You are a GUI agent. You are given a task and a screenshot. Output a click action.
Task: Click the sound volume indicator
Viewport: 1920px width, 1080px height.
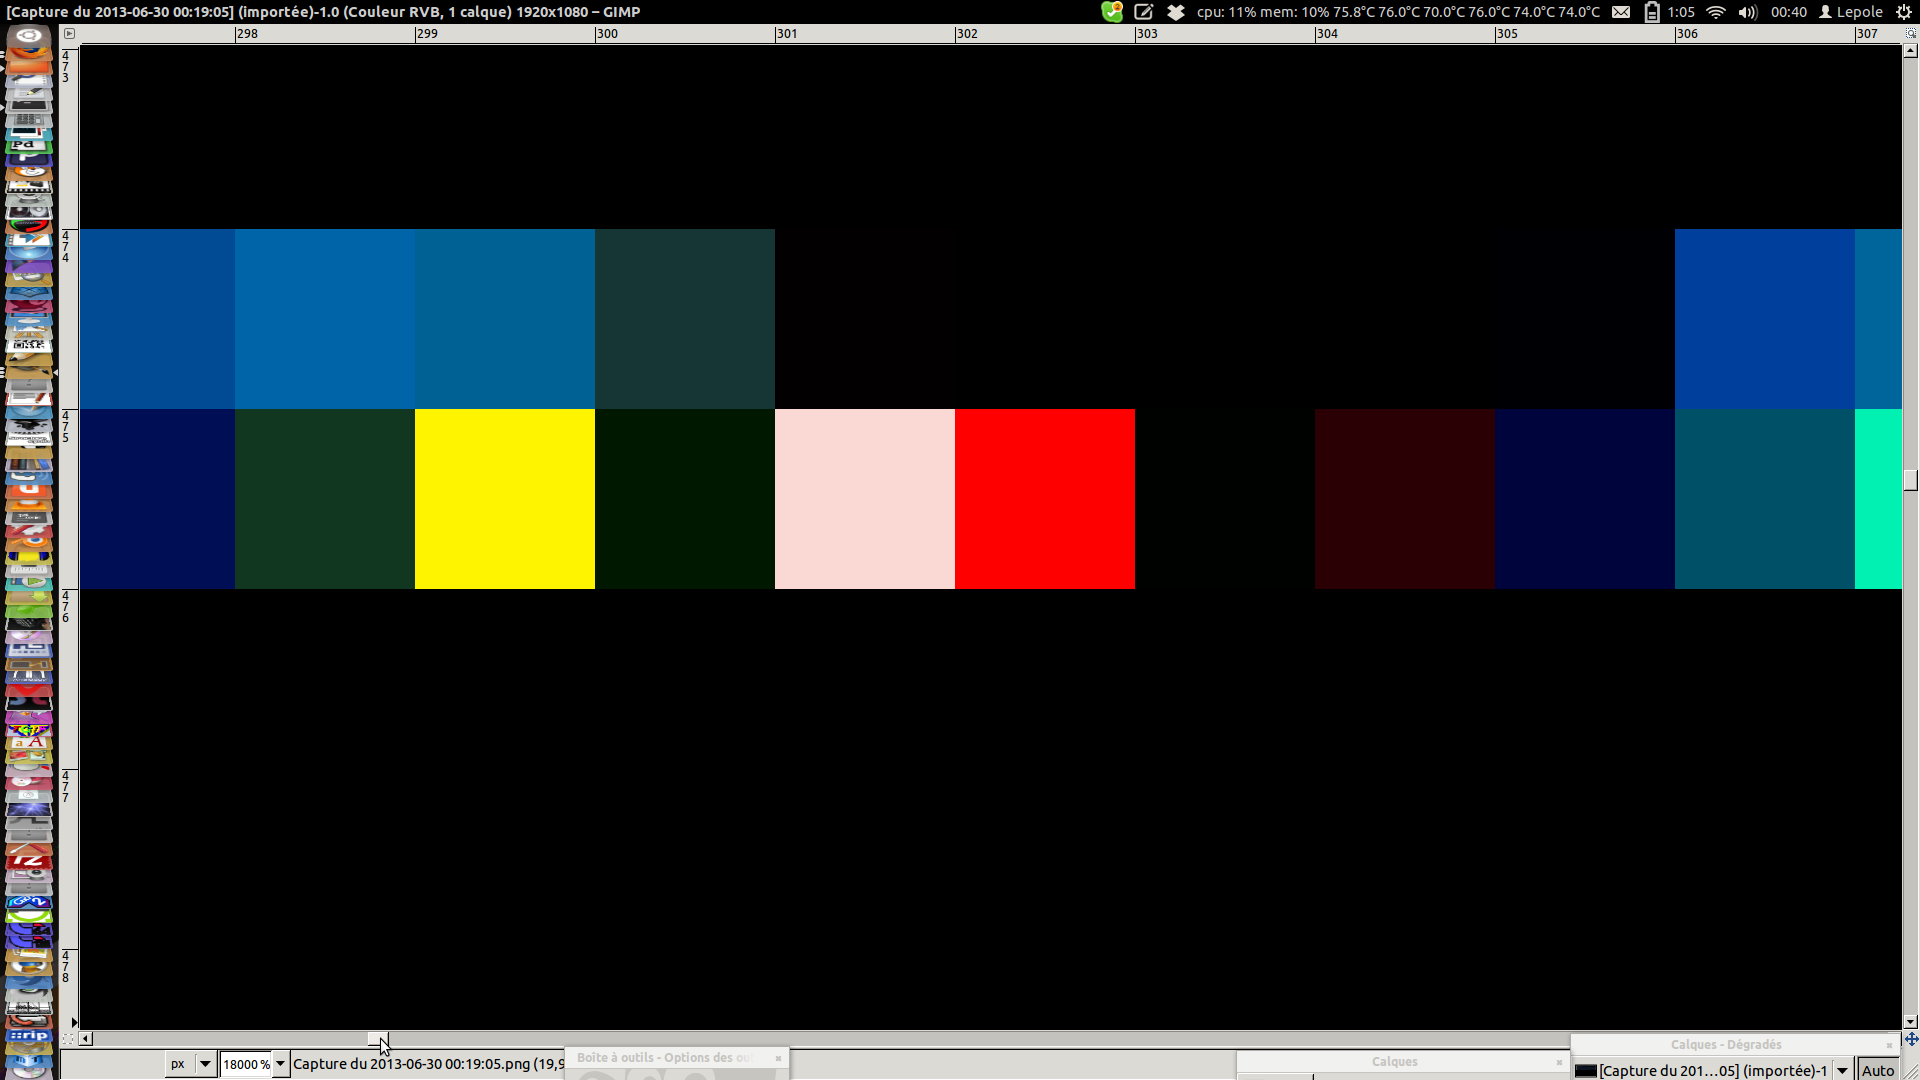point(1747,12)
